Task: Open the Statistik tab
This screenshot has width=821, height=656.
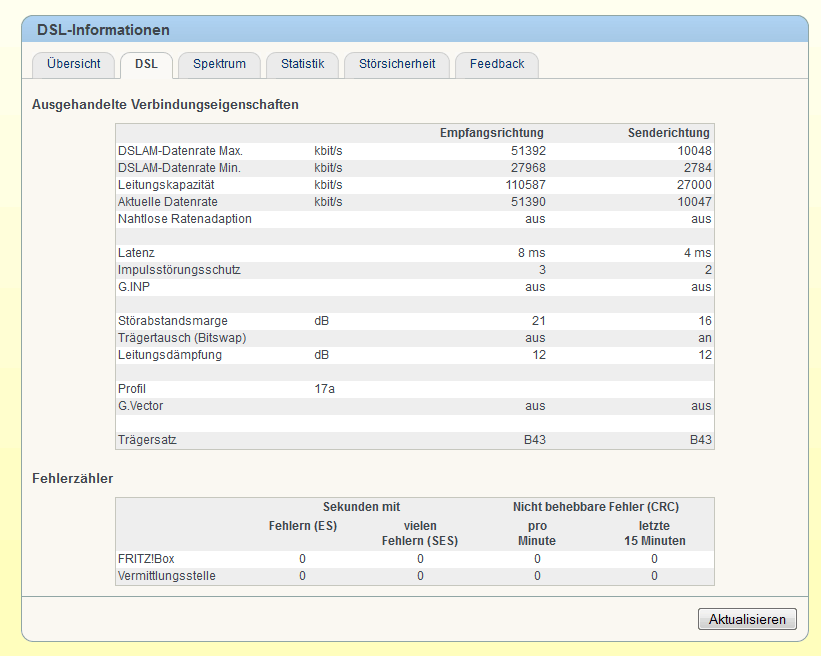Action: [302, 65]
